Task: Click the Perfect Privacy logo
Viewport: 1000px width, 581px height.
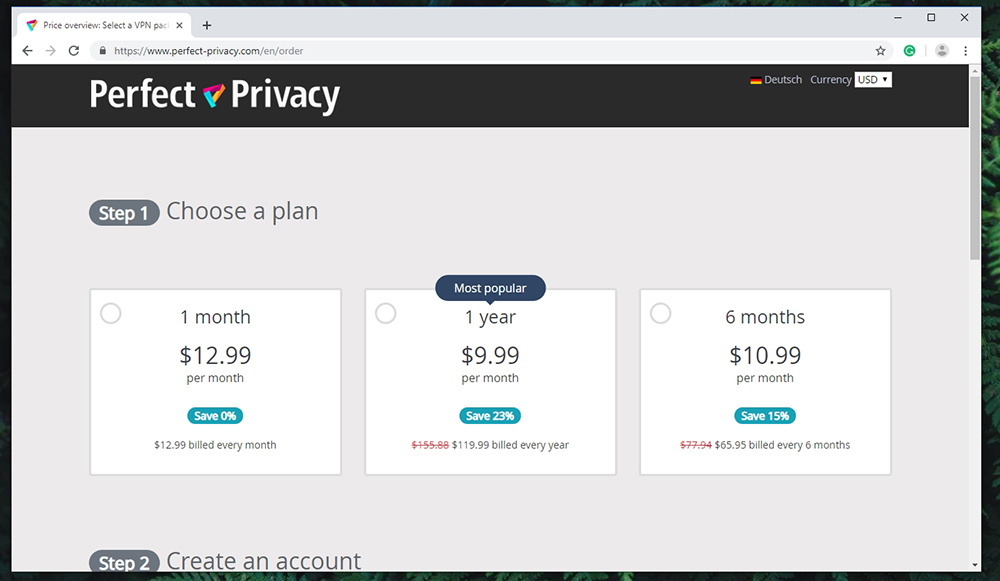Action: click(214, 95)
